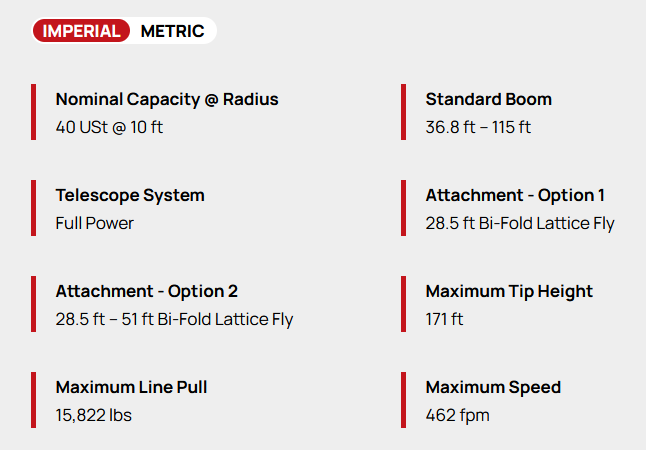Switch units to Metric

[x=172, y=31]
